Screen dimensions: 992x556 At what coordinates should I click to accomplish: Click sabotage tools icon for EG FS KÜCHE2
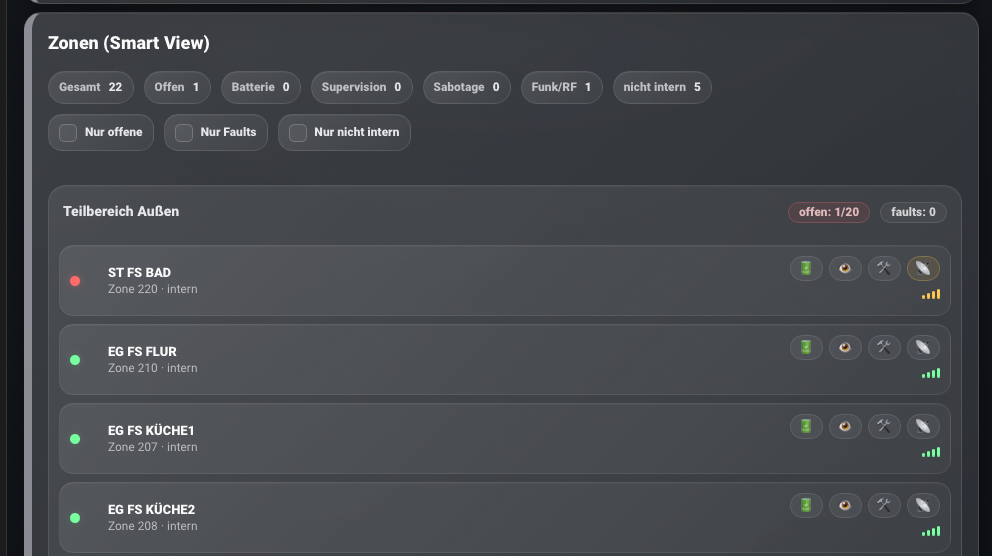click(884, 505)
